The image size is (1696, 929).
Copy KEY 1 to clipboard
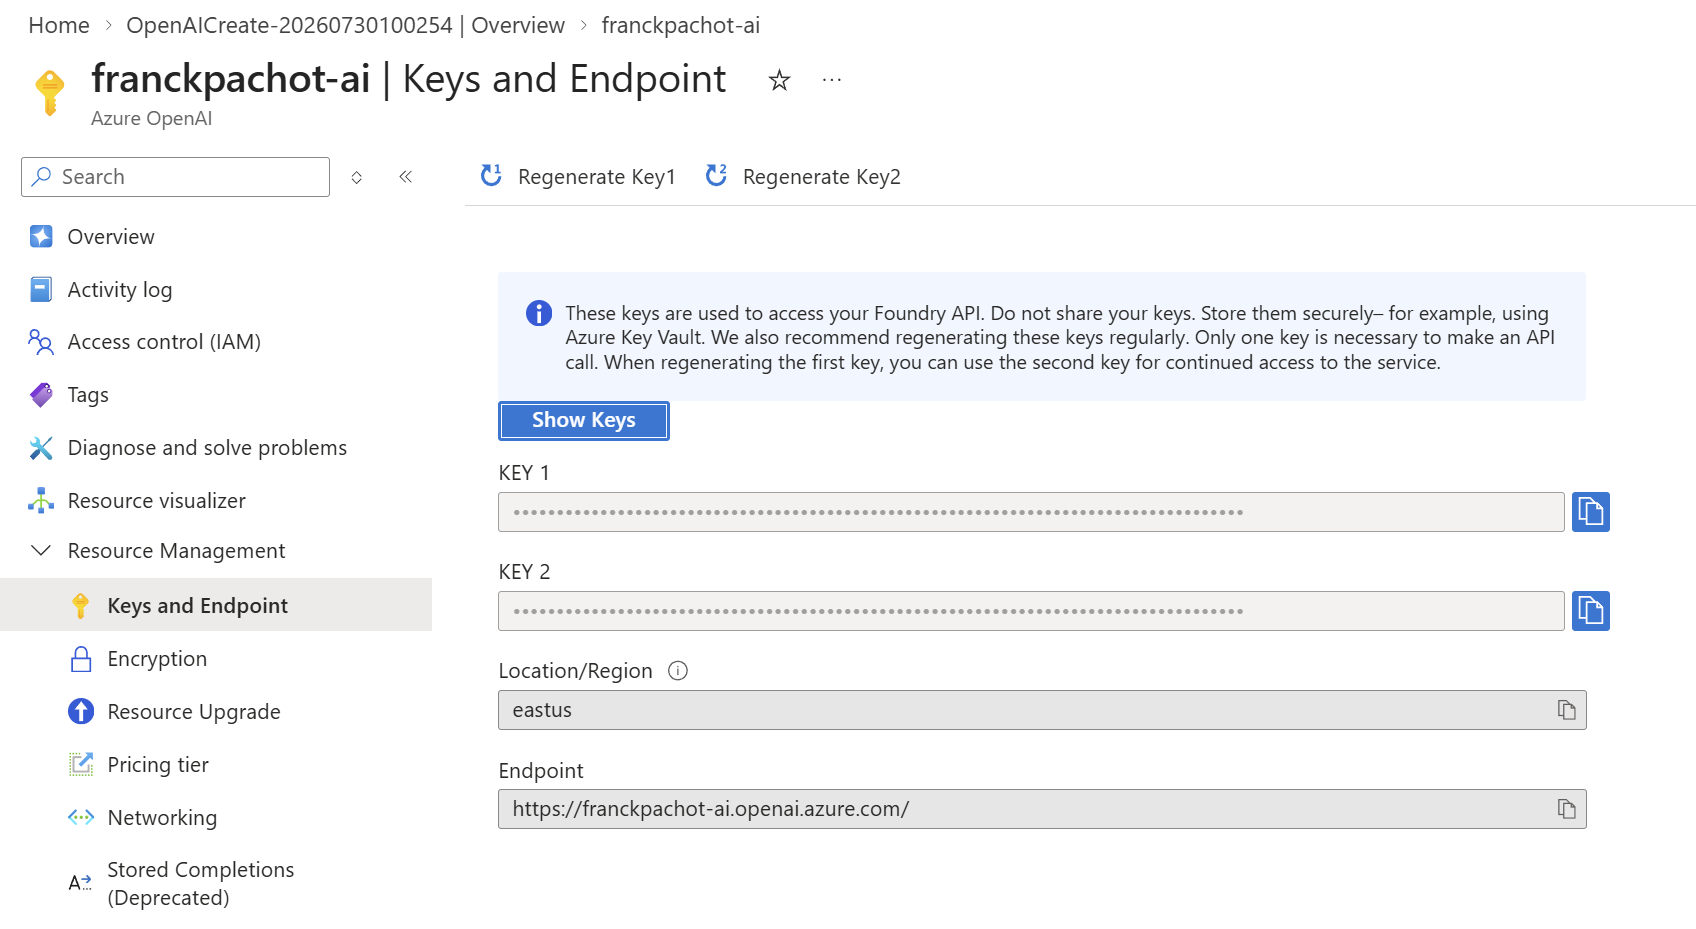tap(1591, 512)
